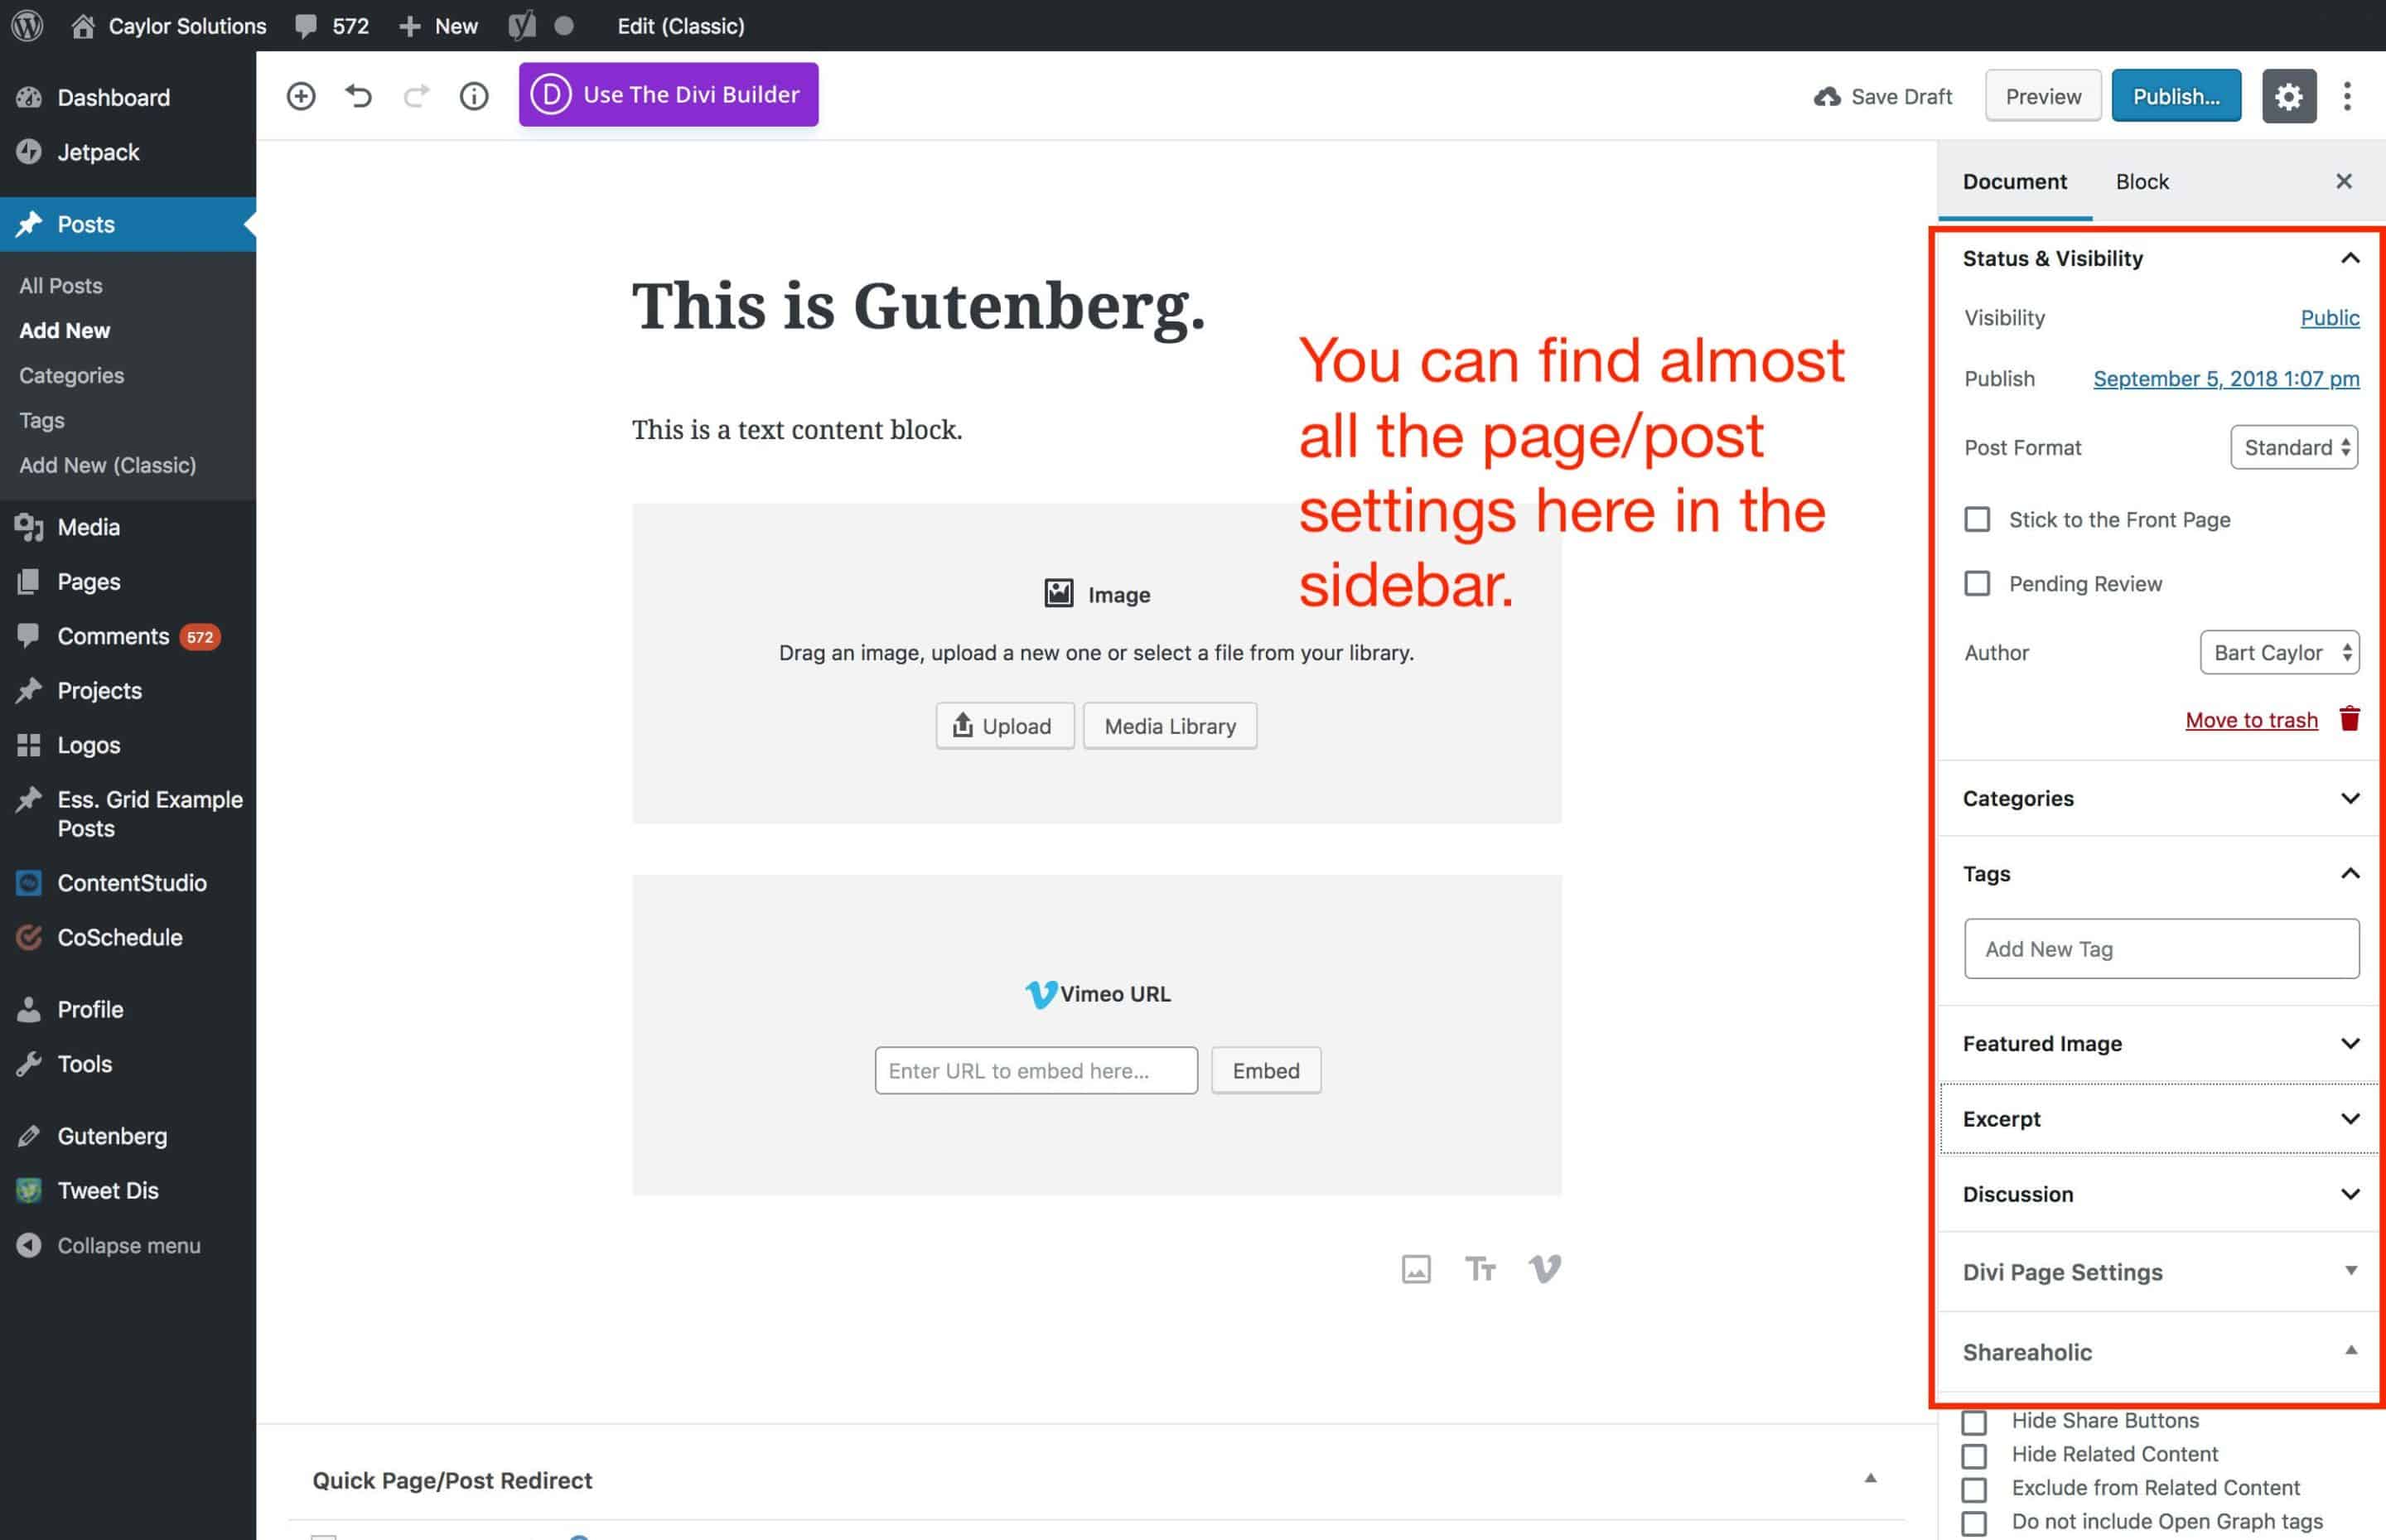The height and width of the screenshot is (1540, 2386).
Task: Click the Vimeo URL input field
Action: point(1036,1070)
